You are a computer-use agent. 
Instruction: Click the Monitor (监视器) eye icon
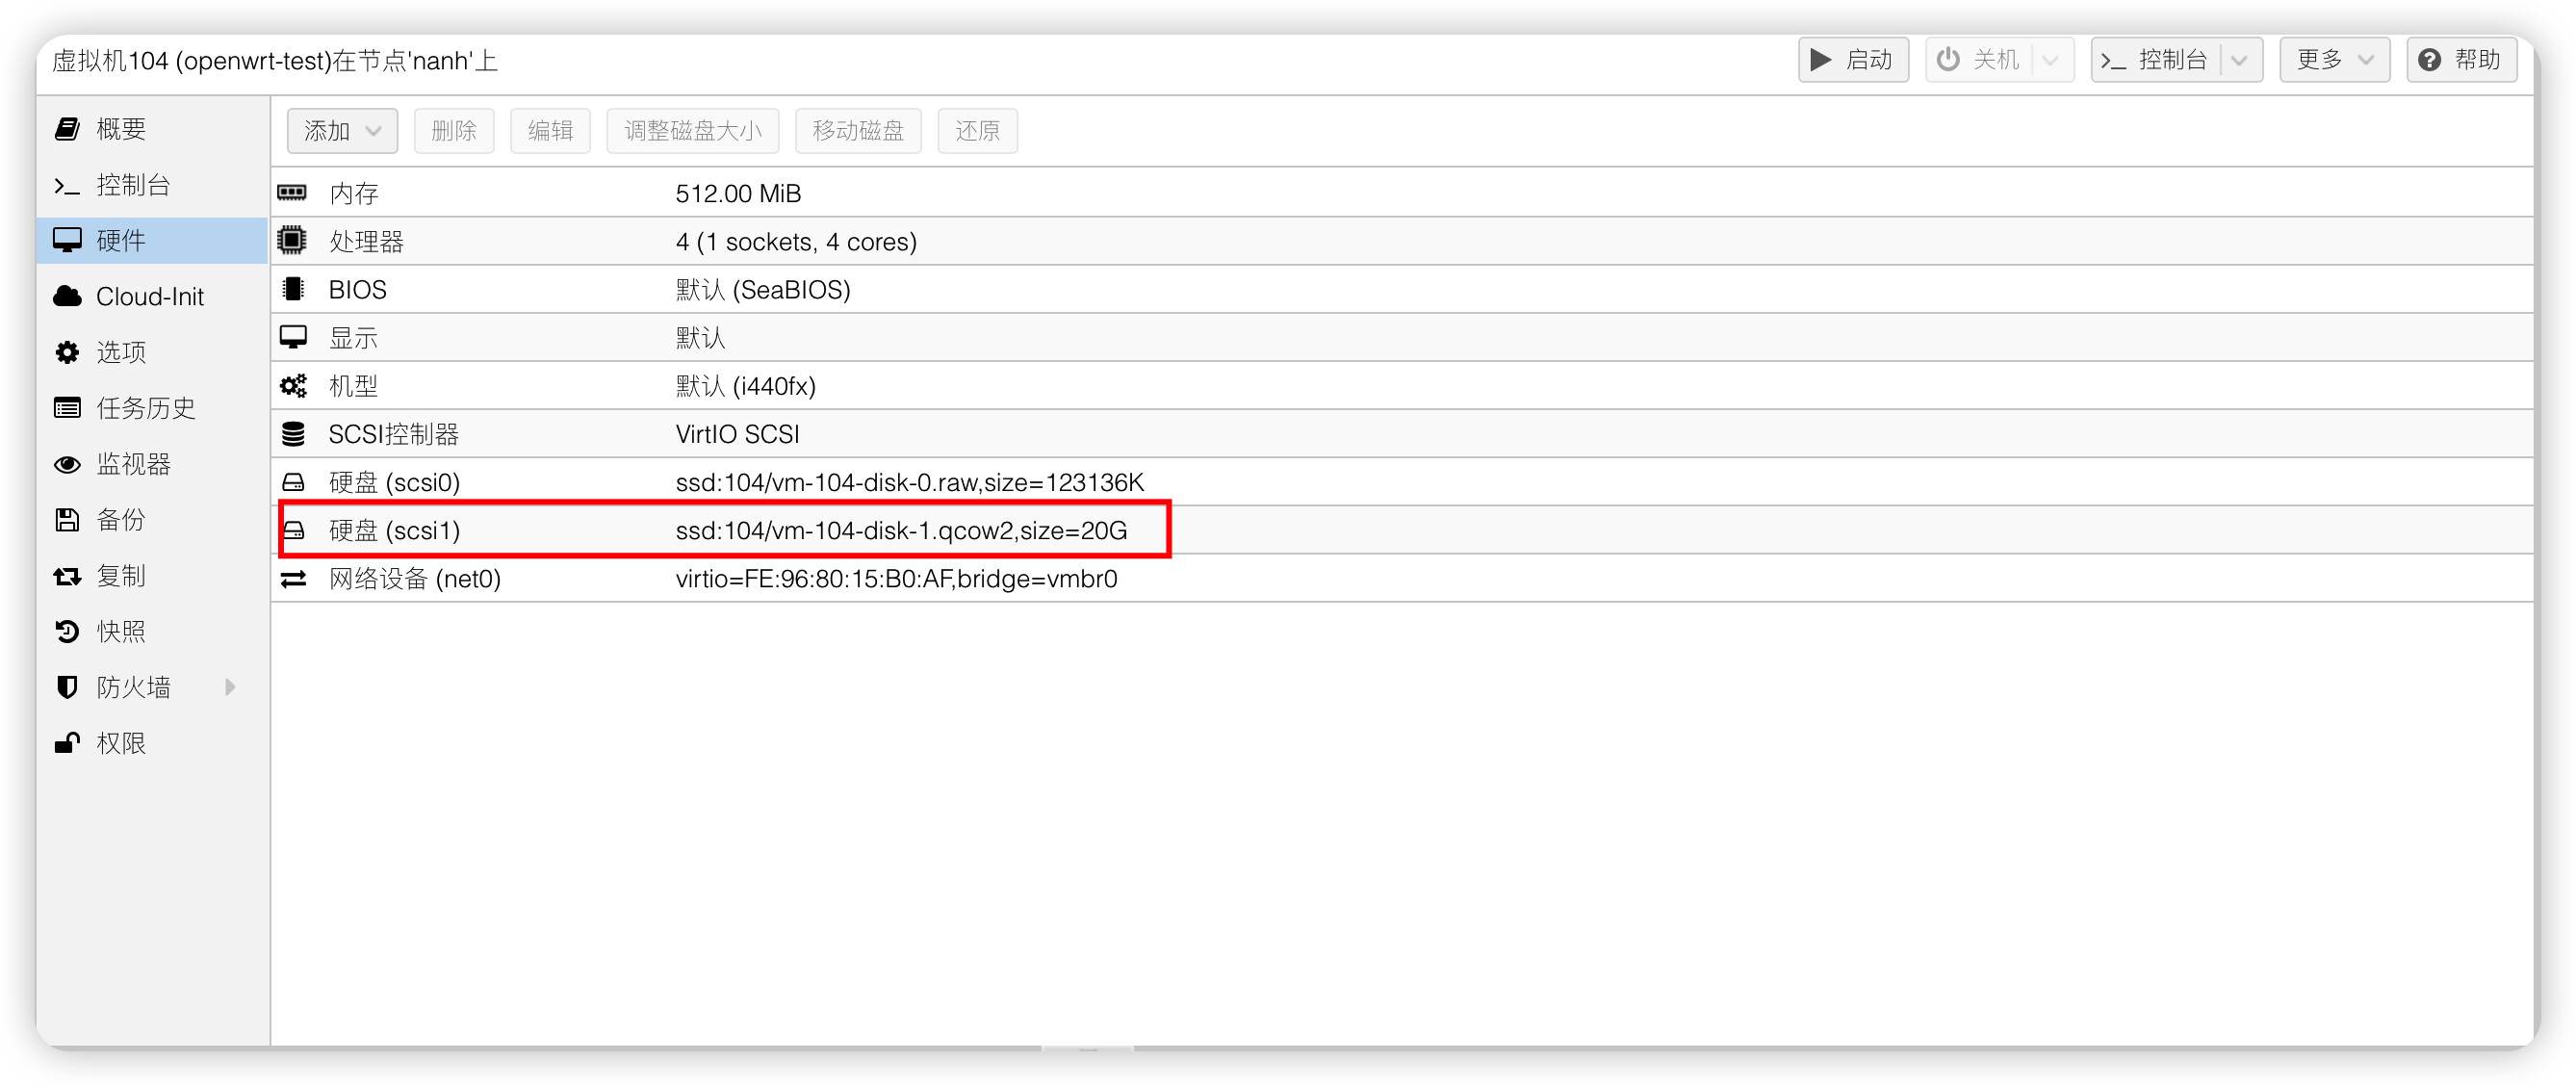pos(67,464)
